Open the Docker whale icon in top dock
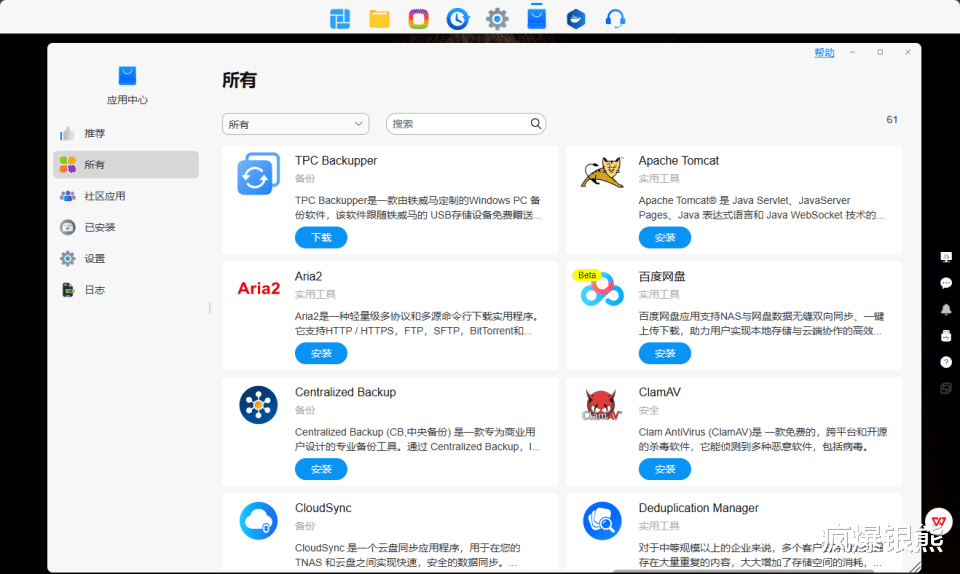960x574 pixels. coord(576,19)
